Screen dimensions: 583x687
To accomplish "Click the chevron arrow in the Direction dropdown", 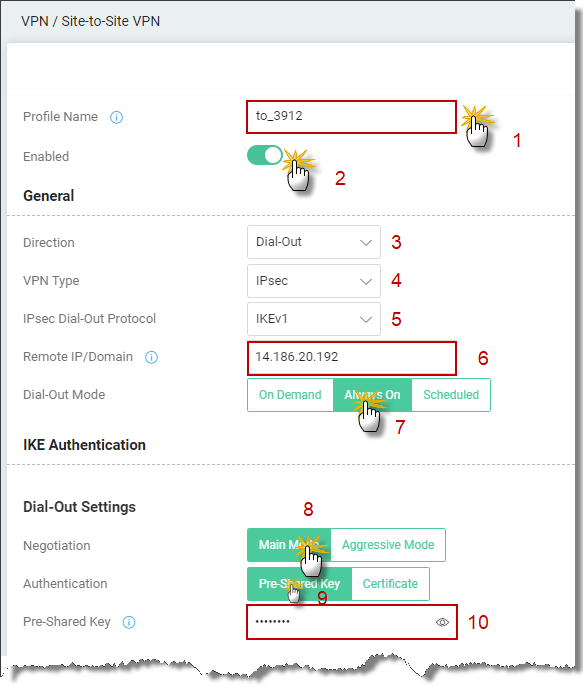I will point(366,242).
